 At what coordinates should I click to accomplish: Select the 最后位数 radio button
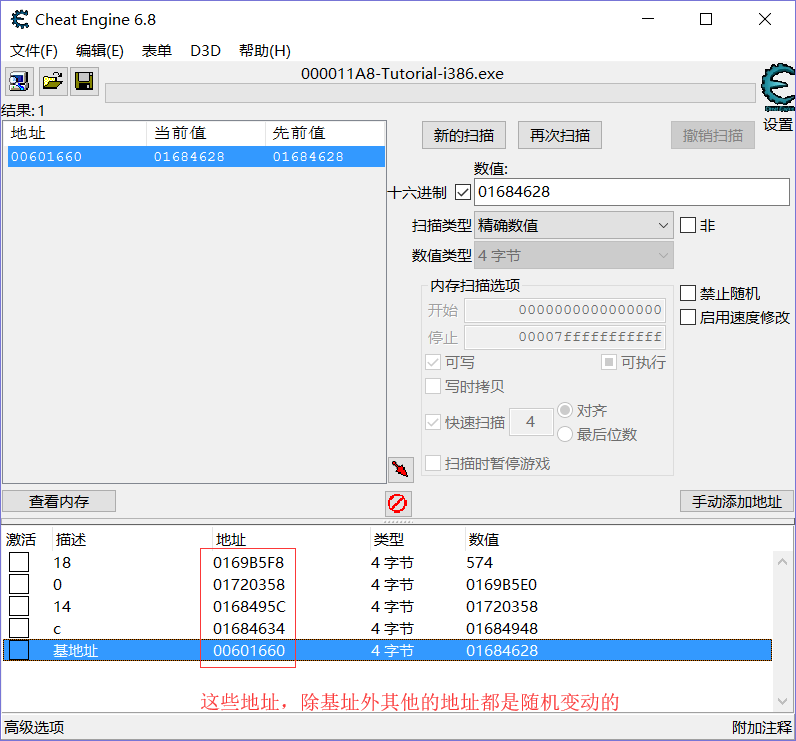point(565,434)
